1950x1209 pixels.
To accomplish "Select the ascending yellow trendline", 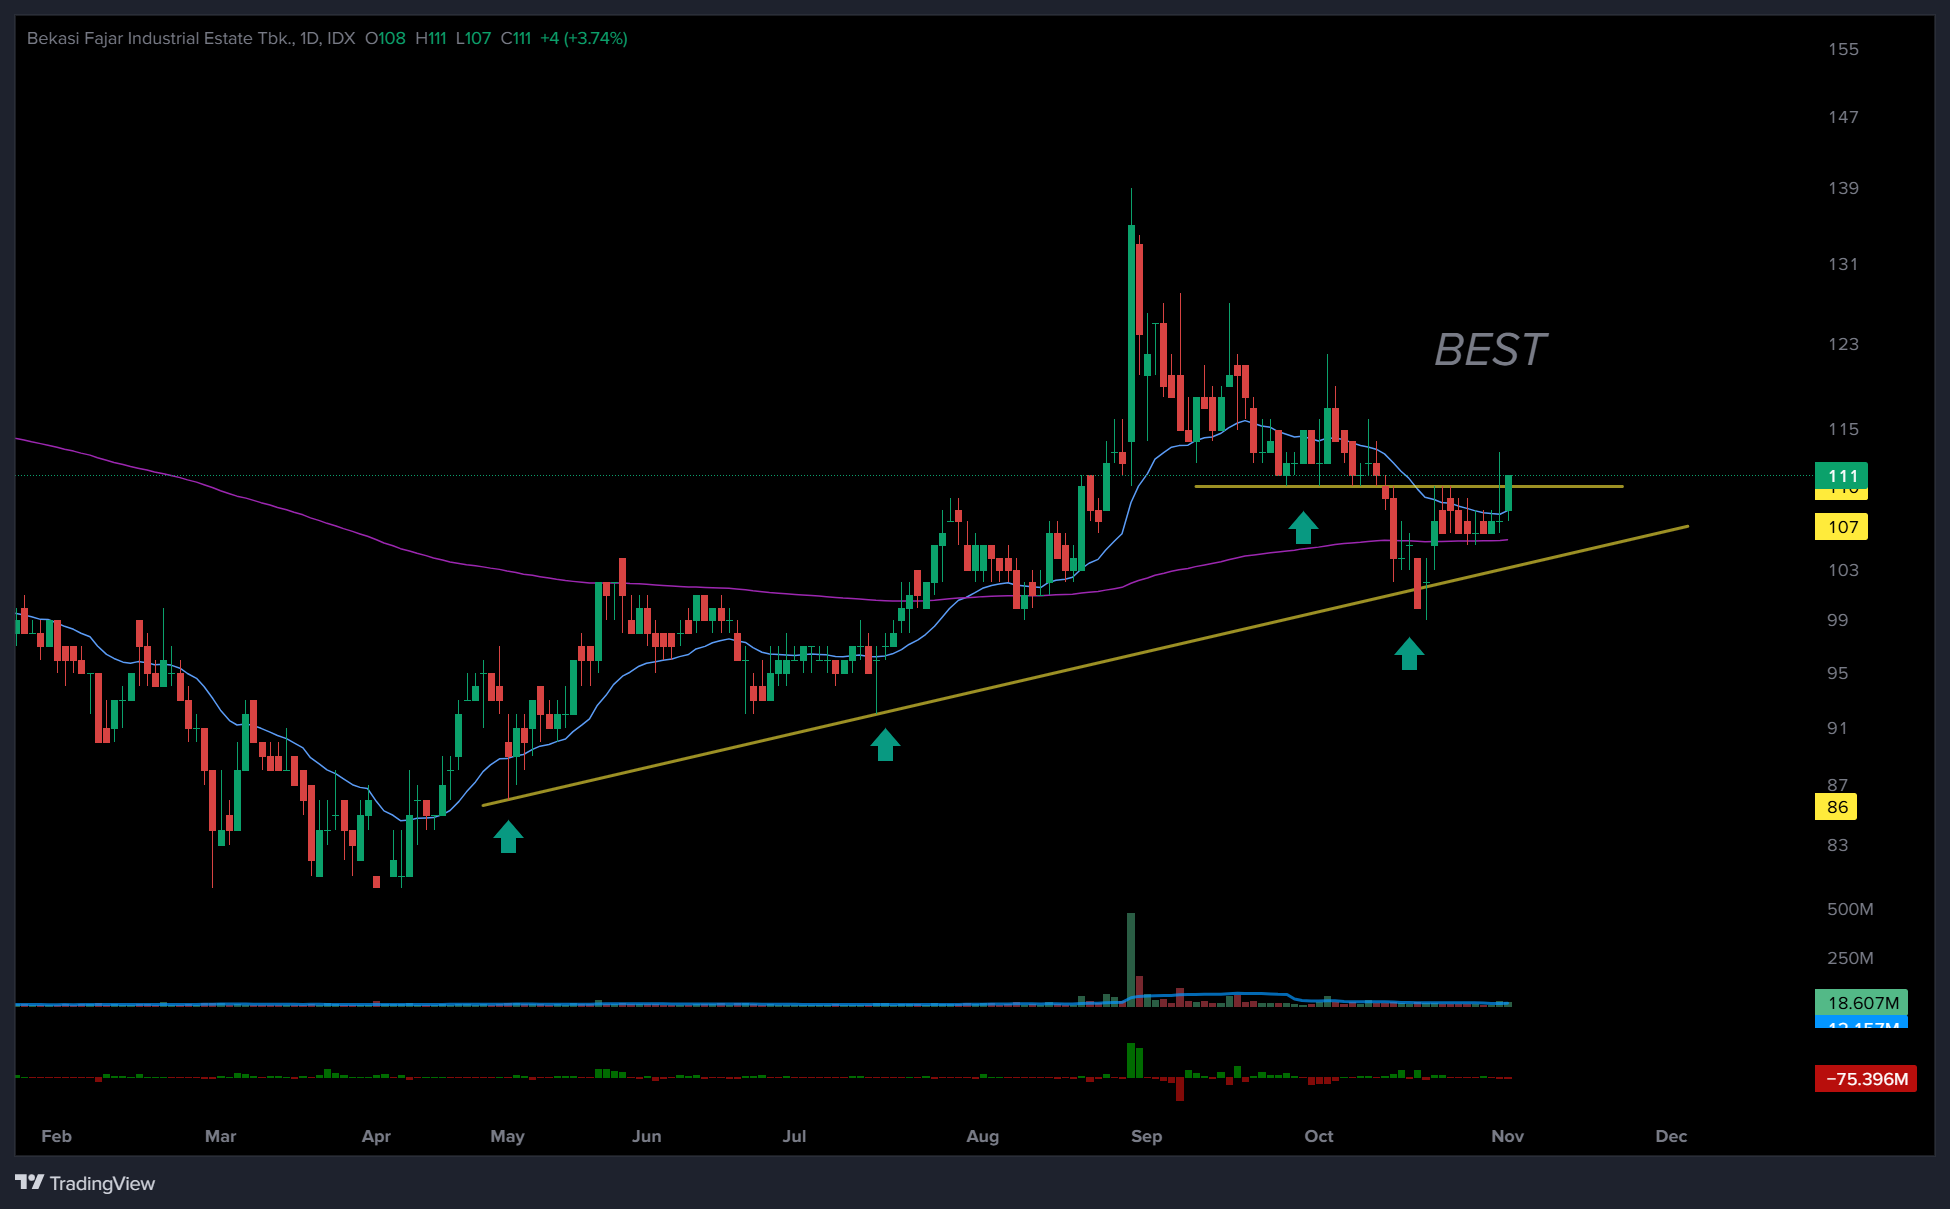I will click(x=1000, y=686).
